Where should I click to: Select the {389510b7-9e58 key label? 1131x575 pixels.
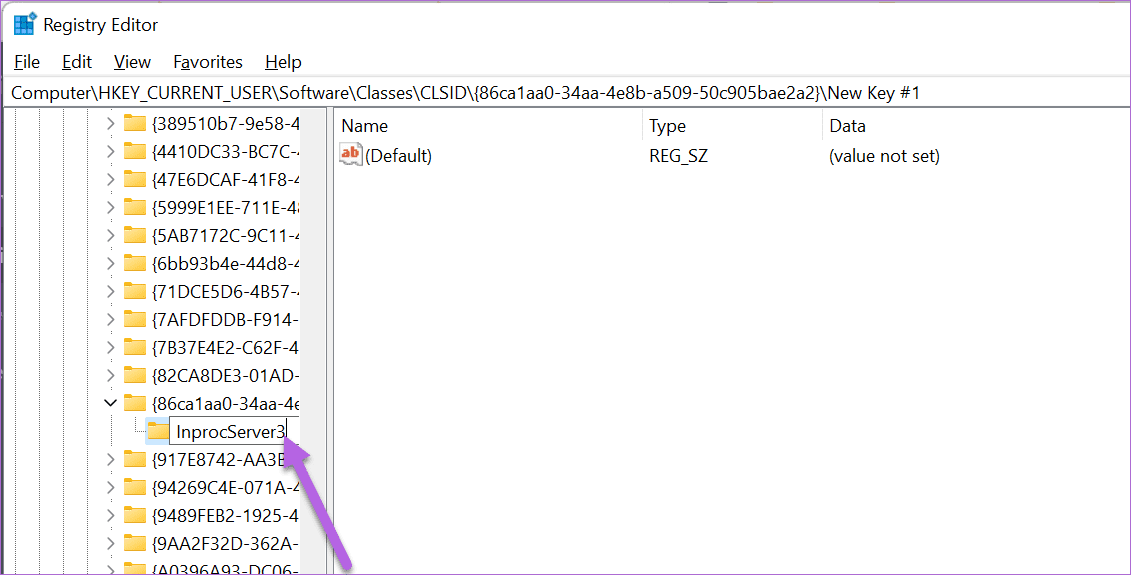pyautogui.click(x=225, y=123)
